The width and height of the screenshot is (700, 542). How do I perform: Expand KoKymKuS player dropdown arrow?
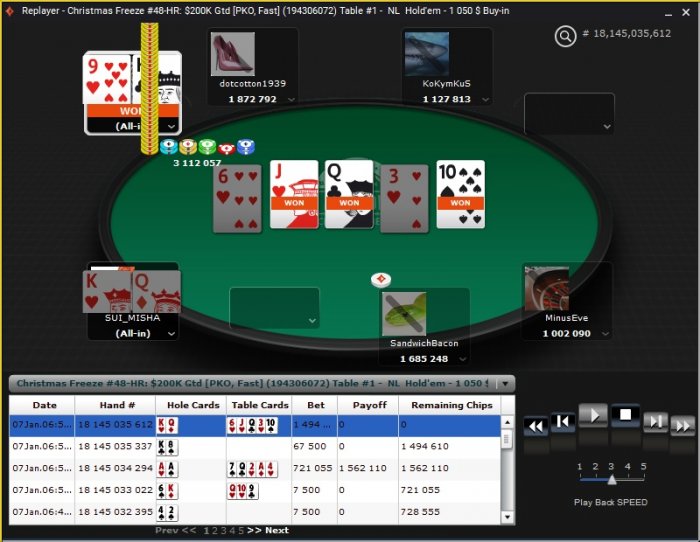485,100
